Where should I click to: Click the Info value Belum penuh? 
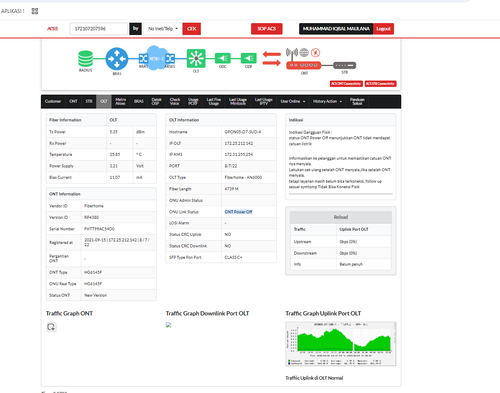(351, 264)
